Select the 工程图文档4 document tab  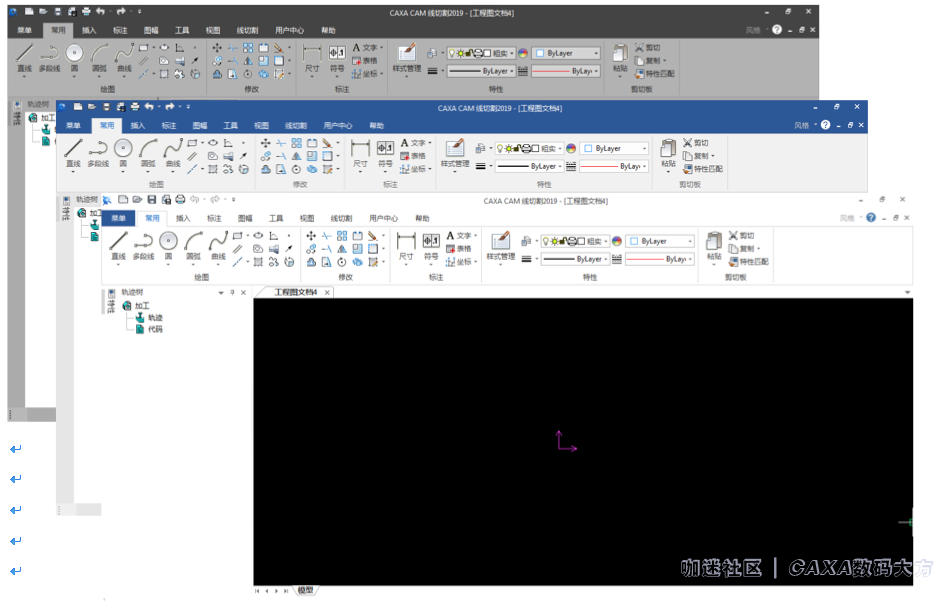coord(295,292)
